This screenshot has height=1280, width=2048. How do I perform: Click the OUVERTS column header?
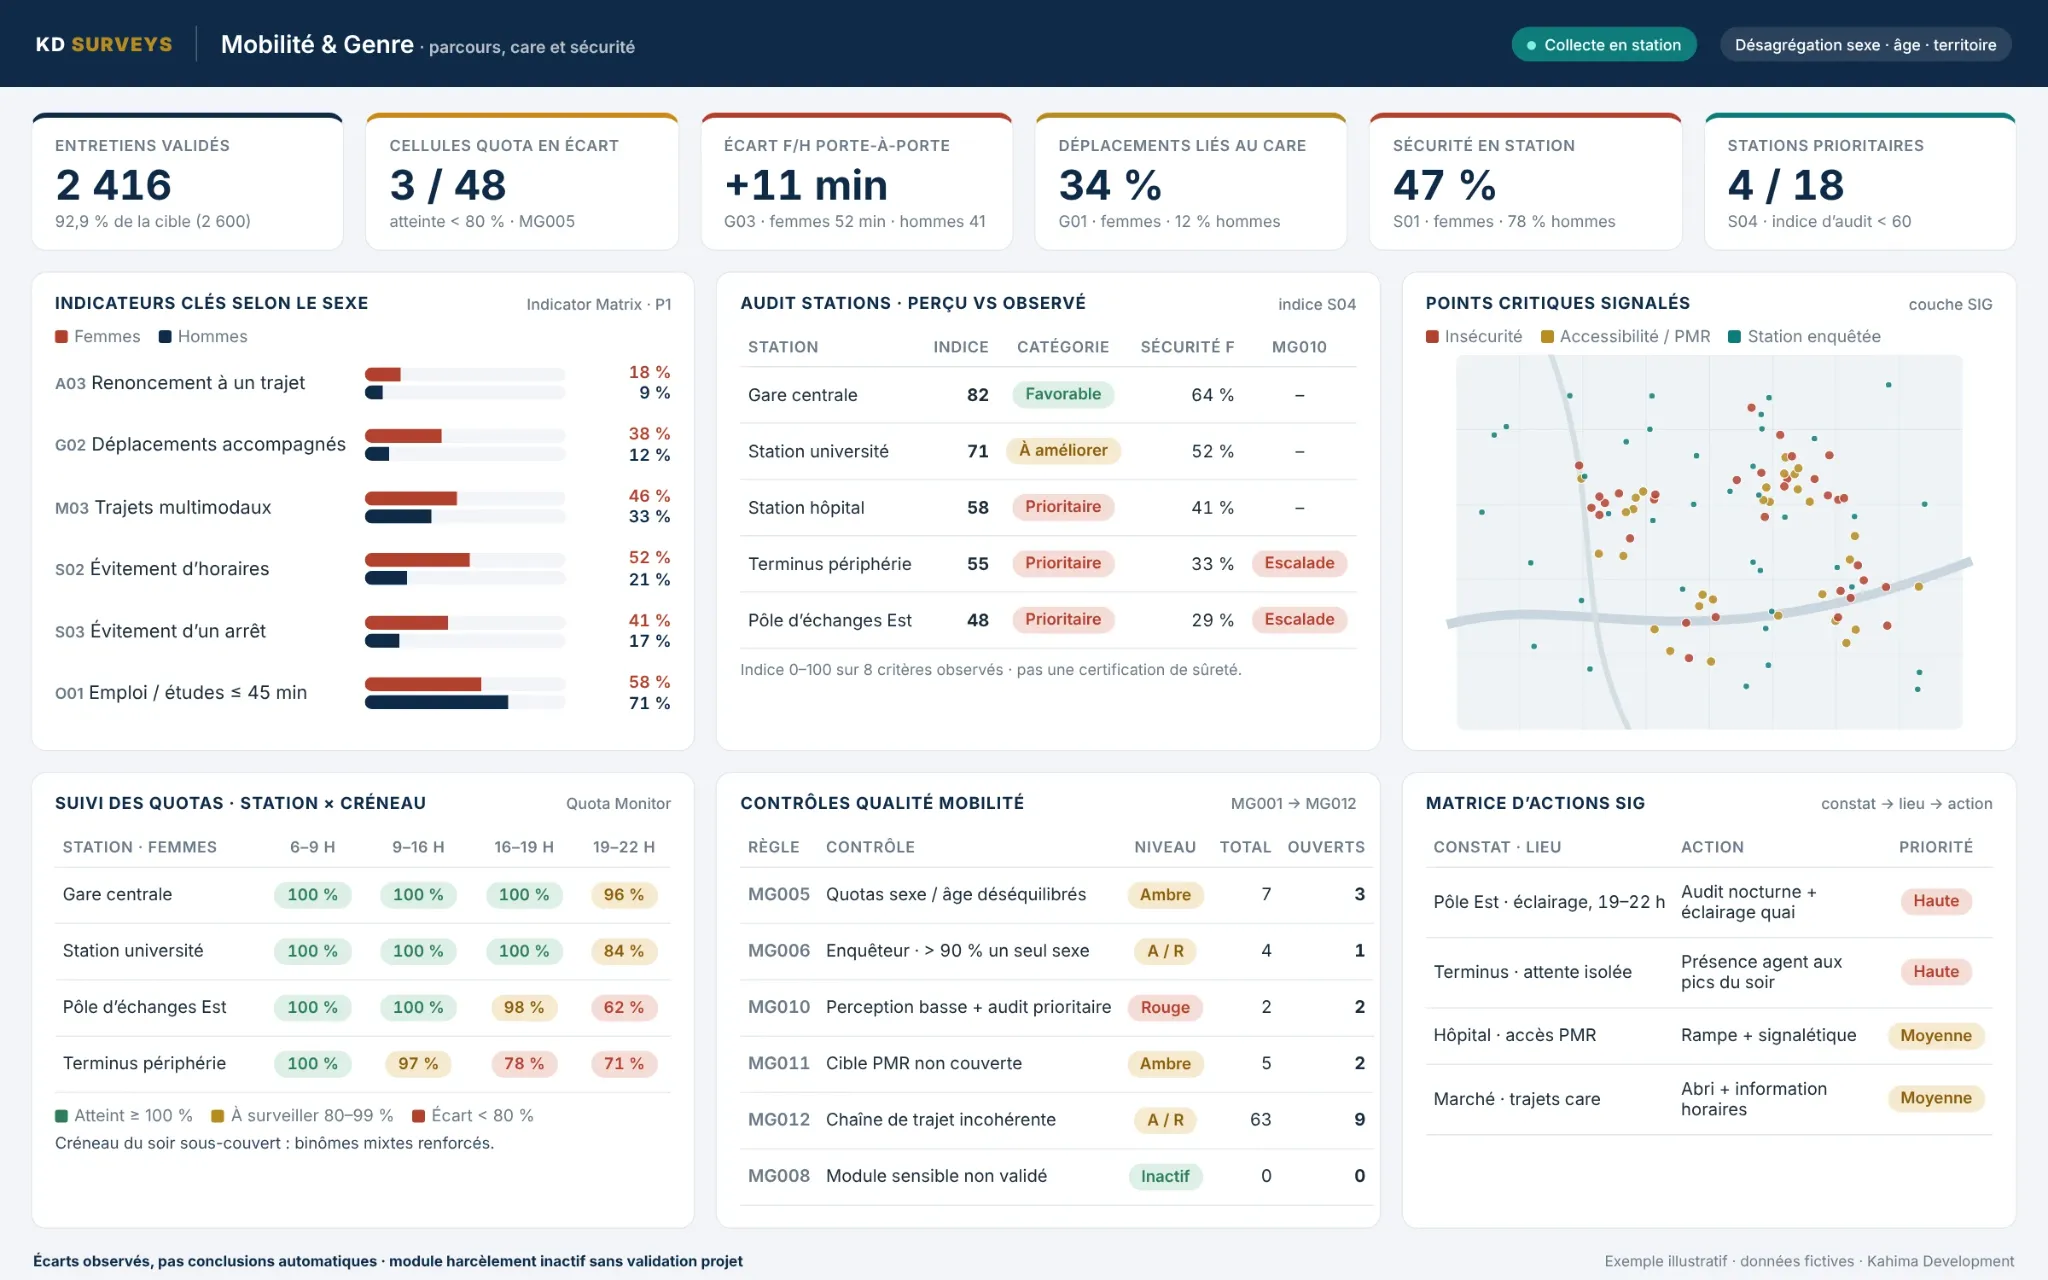click(1325, 847)
